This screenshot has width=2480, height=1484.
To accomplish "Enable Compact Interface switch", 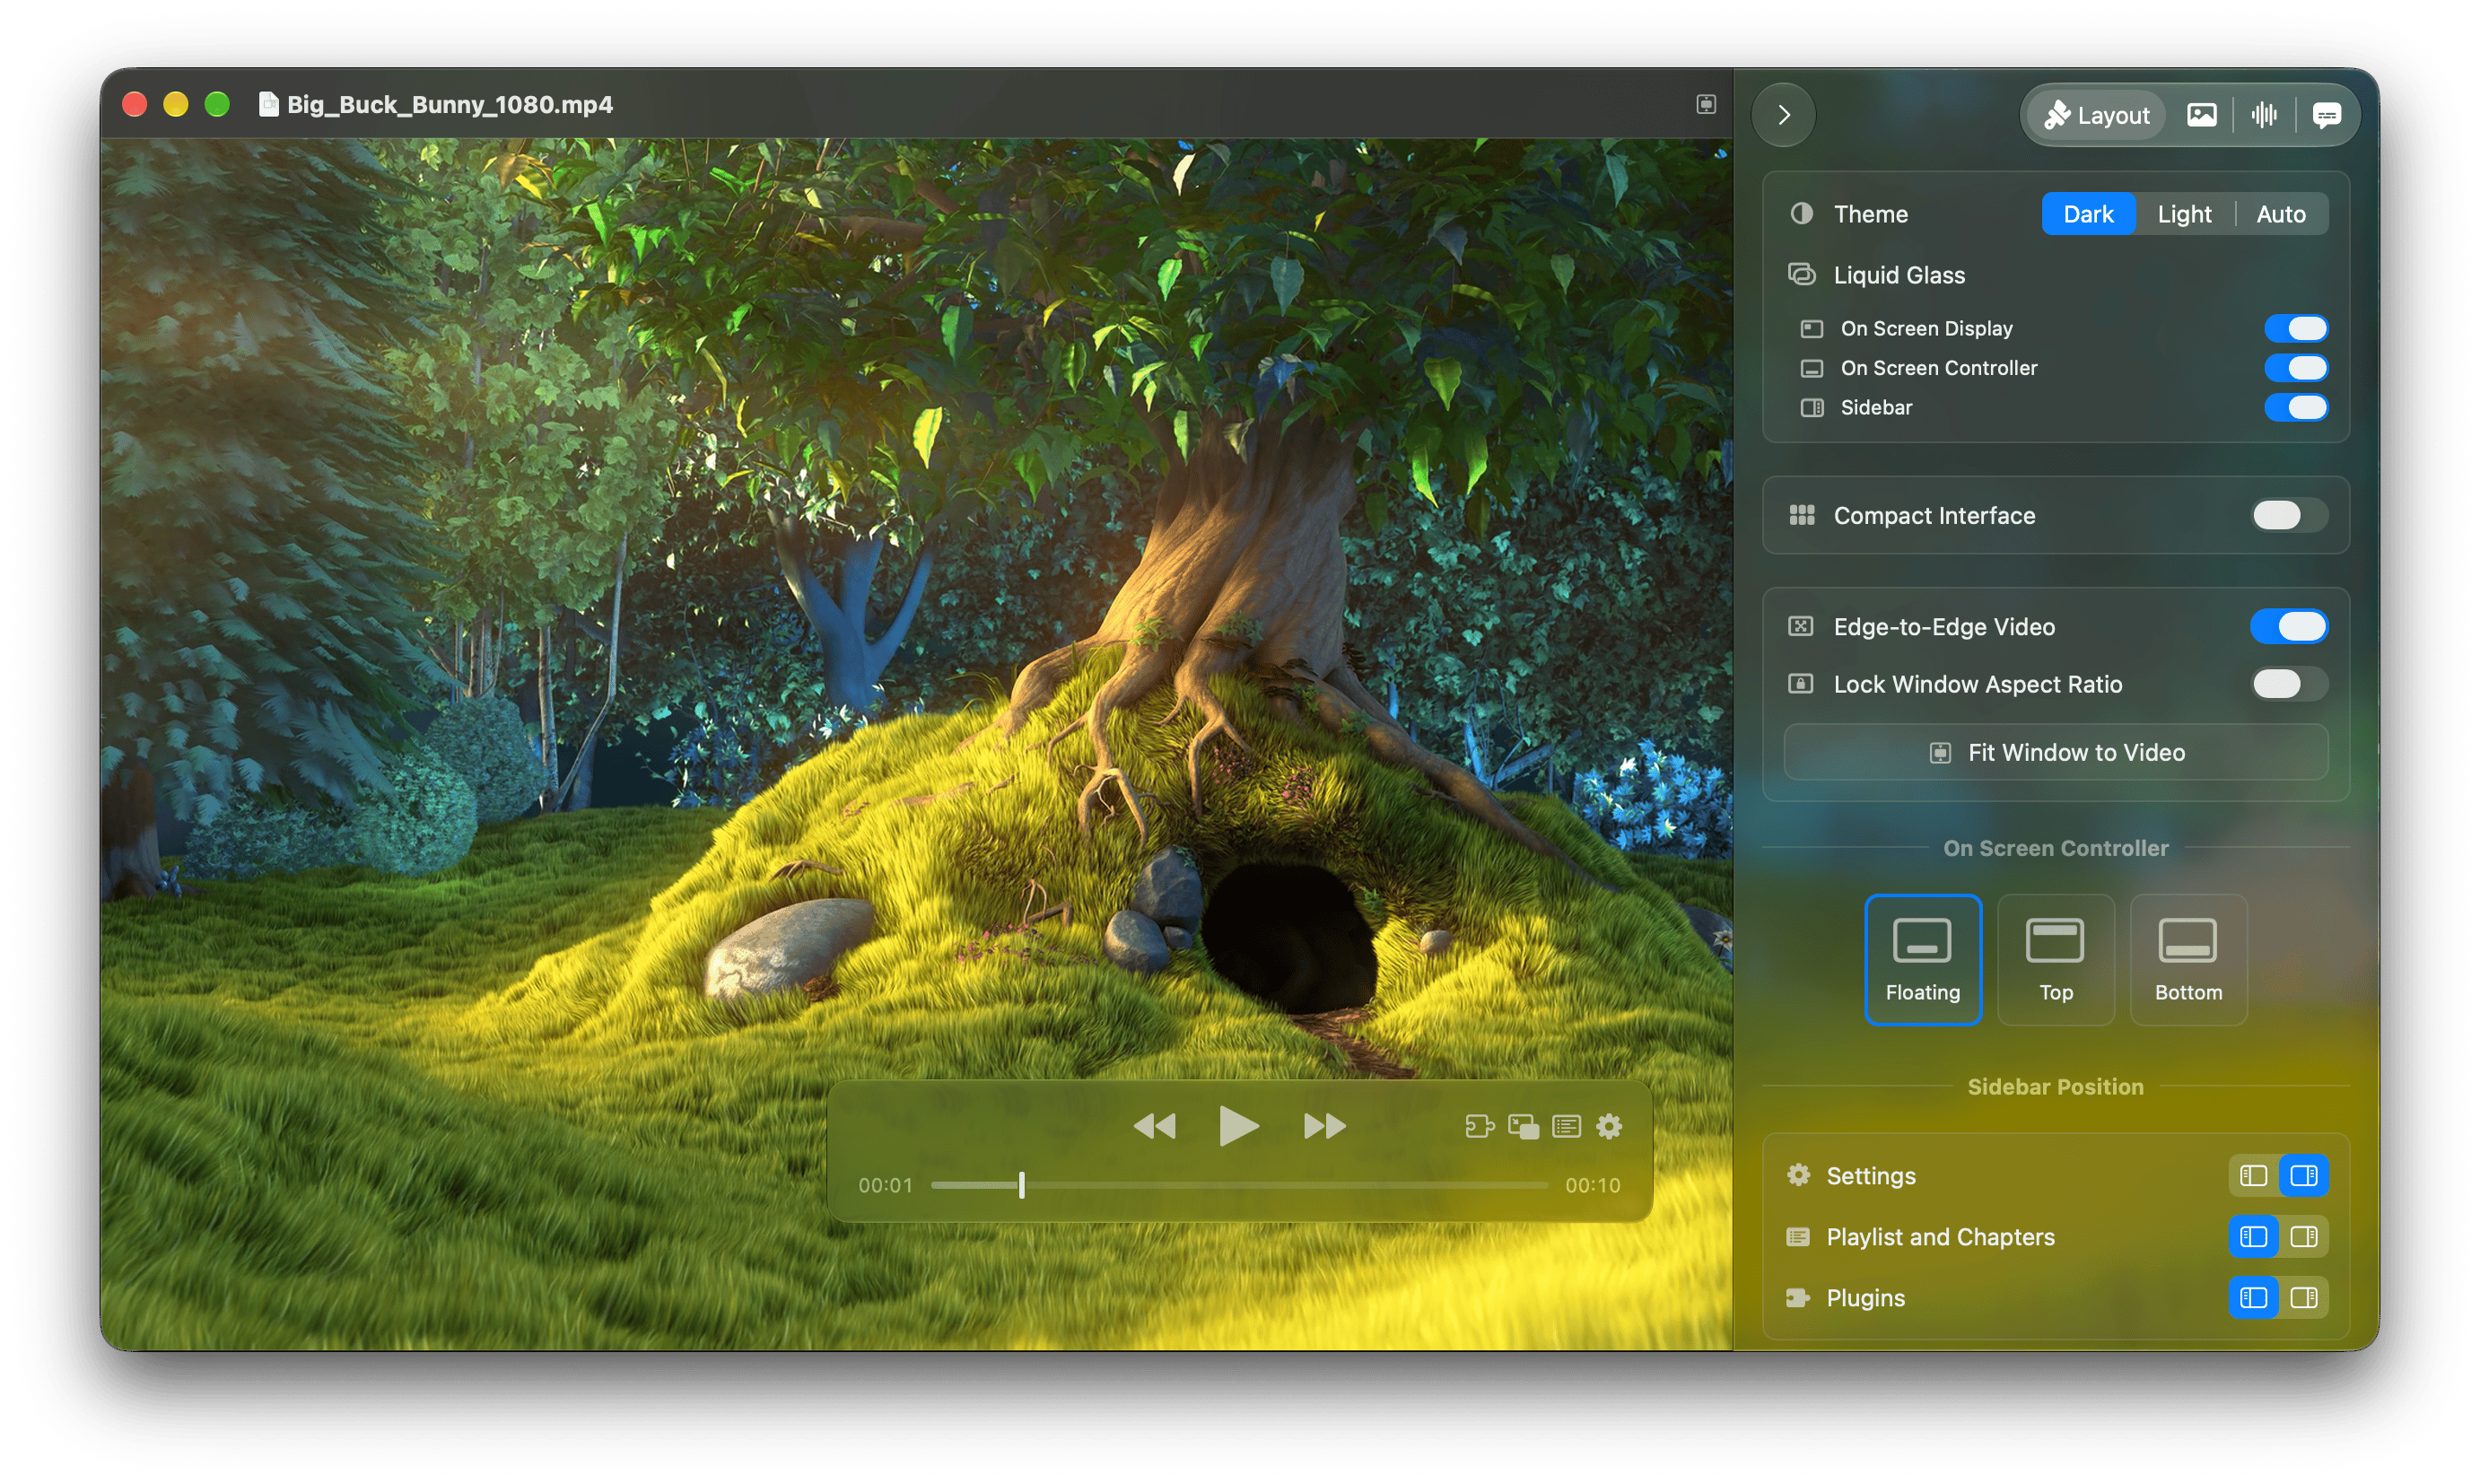I will (x=2289, y=515).
